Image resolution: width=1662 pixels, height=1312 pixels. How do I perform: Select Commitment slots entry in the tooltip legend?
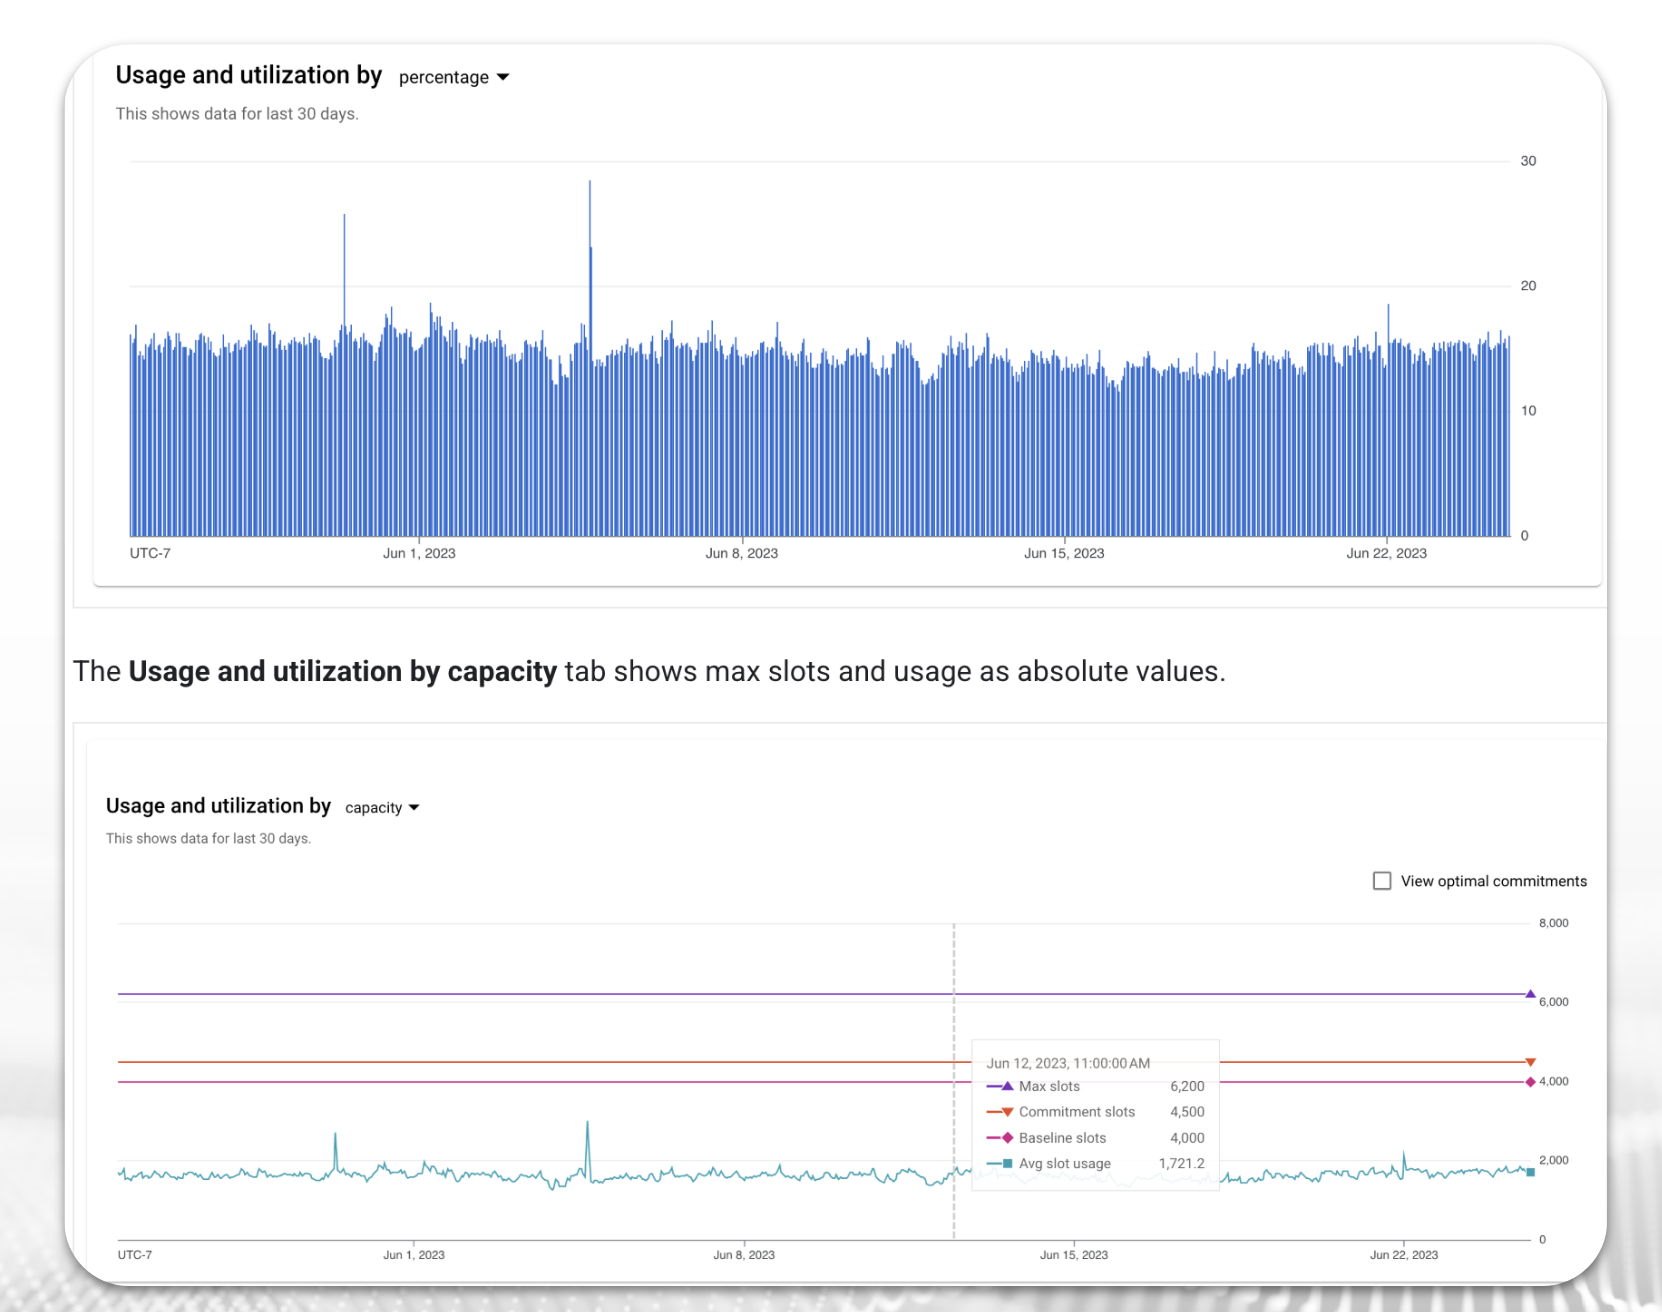tap(1077, 1112)
